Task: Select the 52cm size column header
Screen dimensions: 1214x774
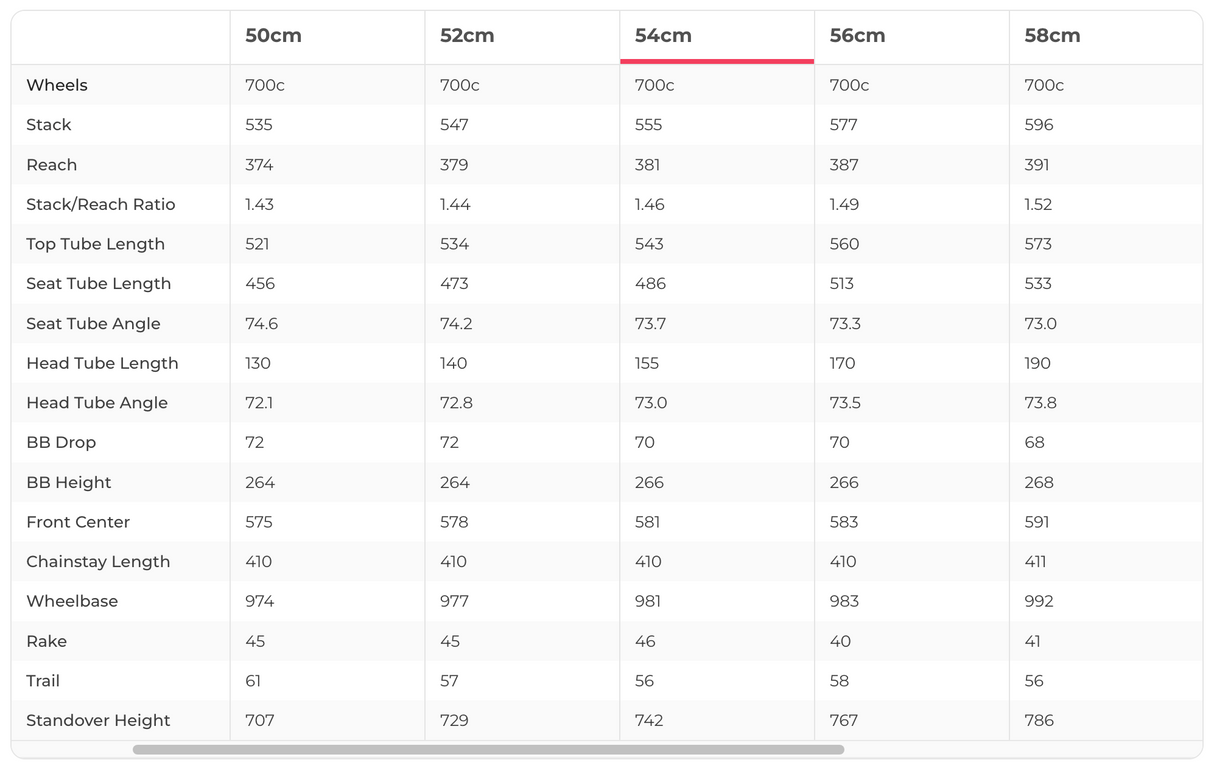Action: coord(467,36)
